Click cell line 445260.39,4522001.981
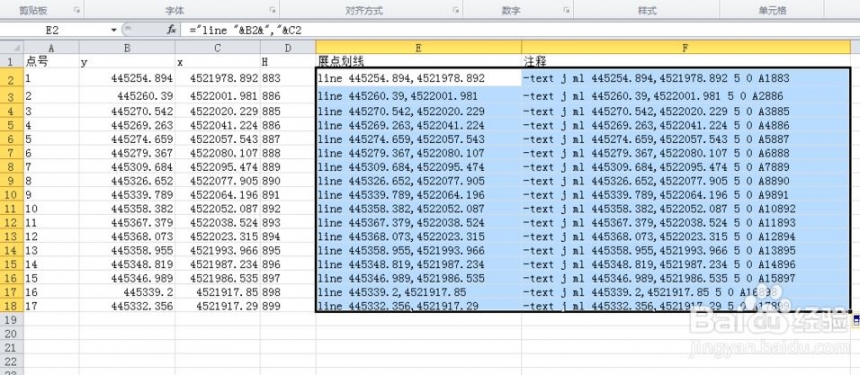Image resolution: width=860 pixels, height=375 pixels. click(x=418, y=96)
